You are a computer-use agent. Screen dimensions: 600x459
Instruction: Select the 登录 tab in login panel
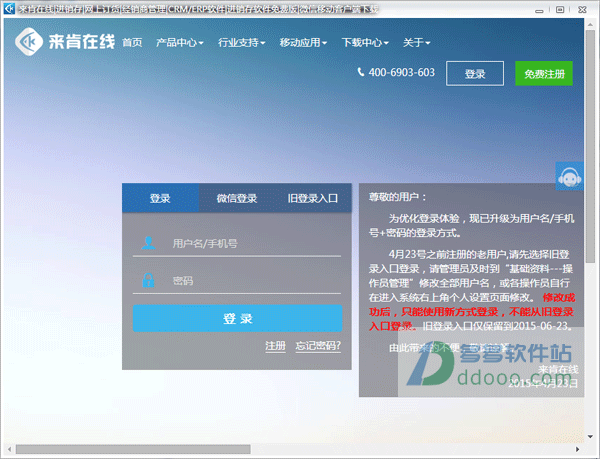[160, 198]
